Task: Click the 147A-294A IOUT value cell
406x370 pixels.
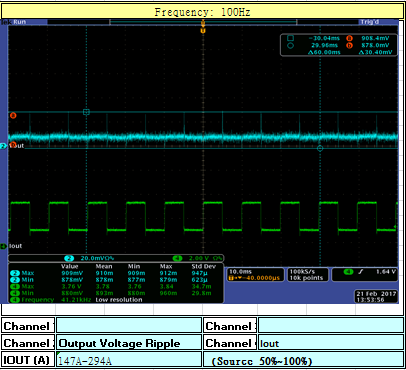Action: [x=129, y=360]
